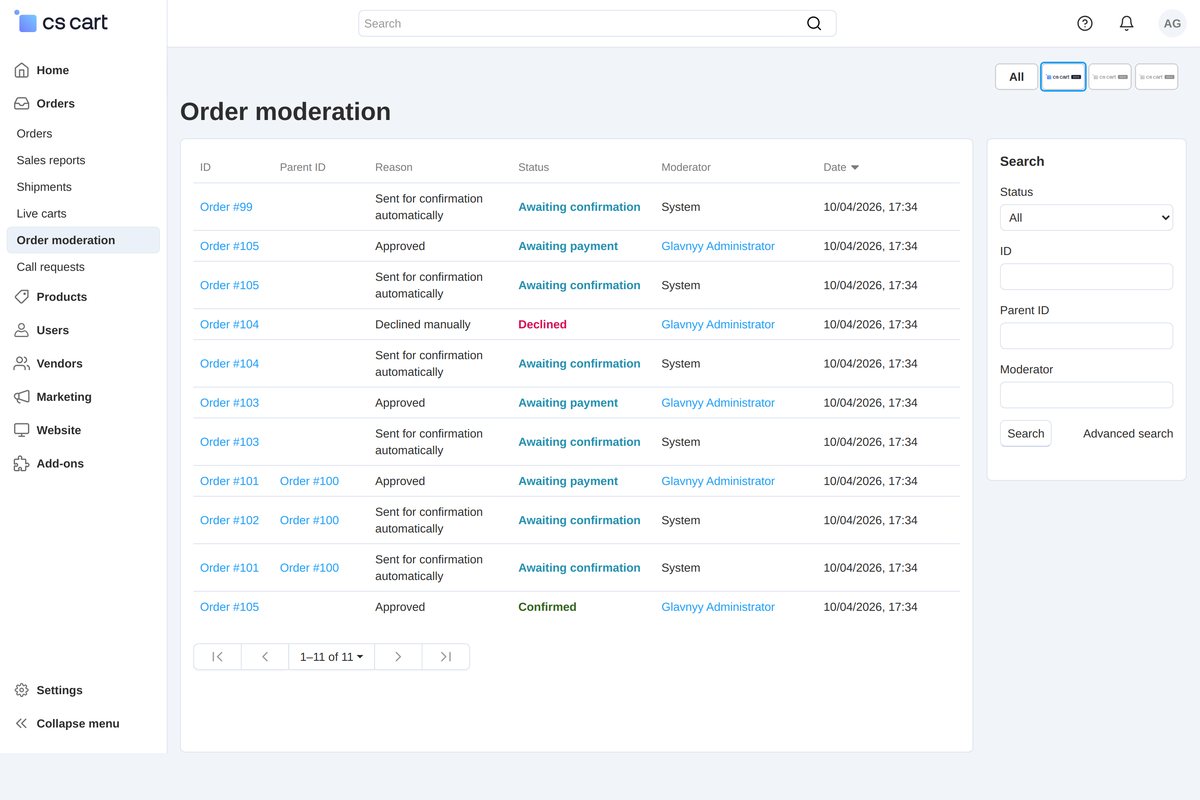This screenshot has width=1200, height=800.
Task: Go to previous page of results
Action: 265,657
